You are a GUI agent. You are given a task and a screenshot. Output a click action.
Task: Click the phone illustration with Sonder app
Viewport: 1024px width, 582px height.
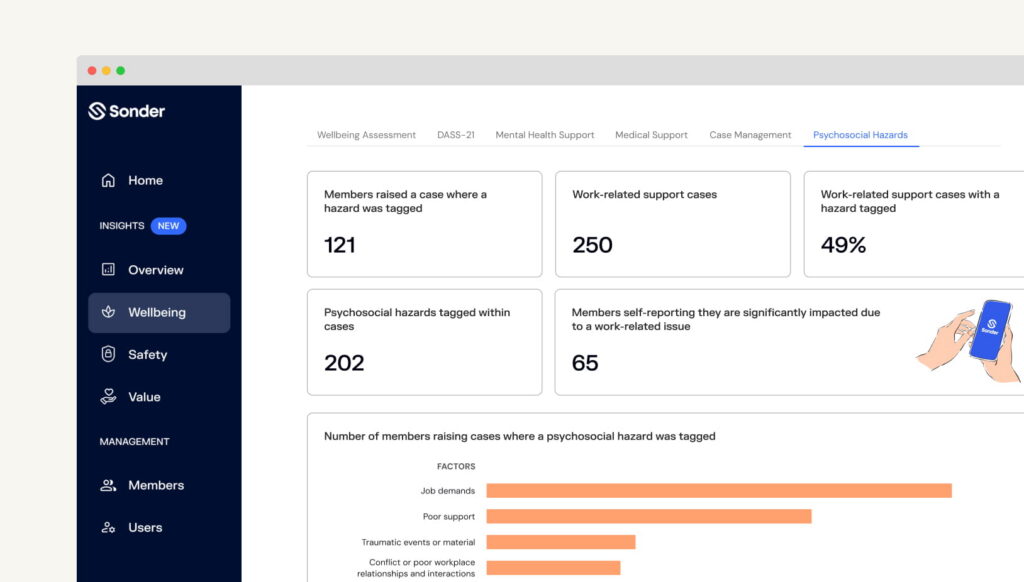click(988, 331)
